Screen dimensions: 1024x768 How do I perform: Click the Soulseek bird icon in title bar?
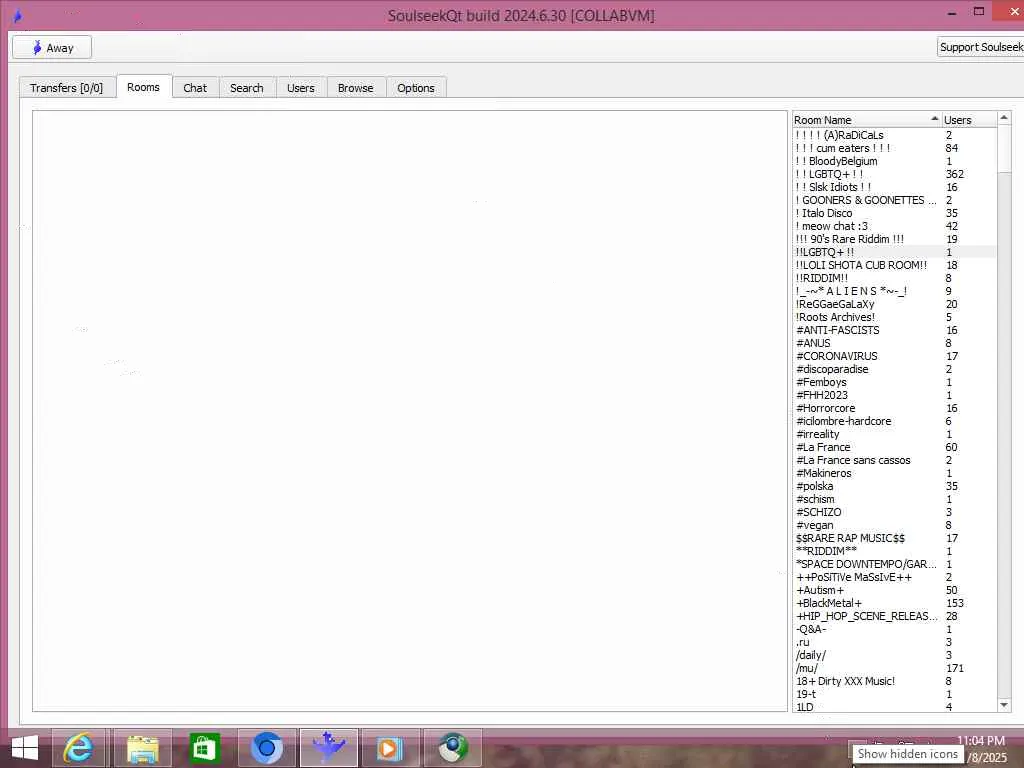(18, 16)
